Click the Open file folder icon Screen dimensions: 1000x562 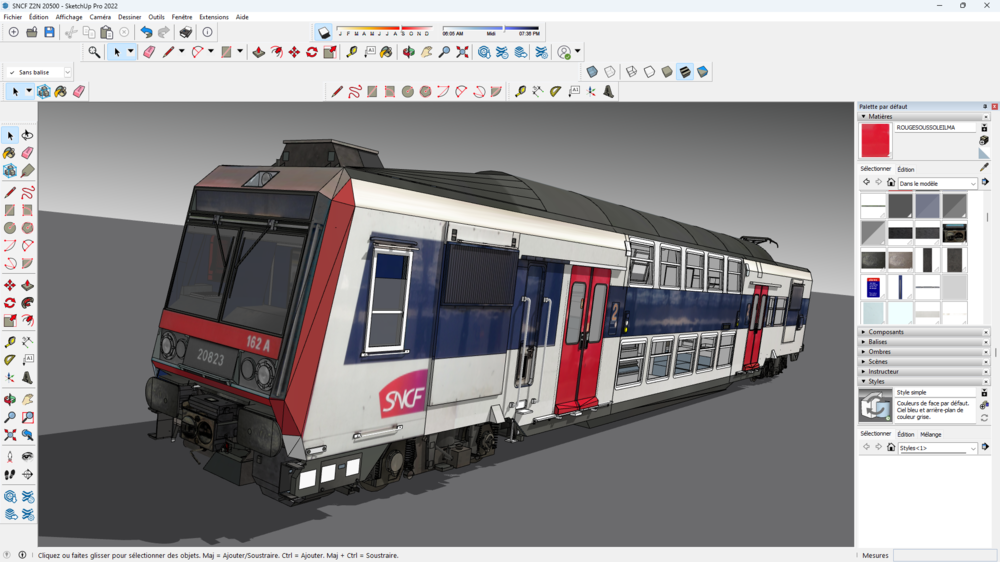31,32
